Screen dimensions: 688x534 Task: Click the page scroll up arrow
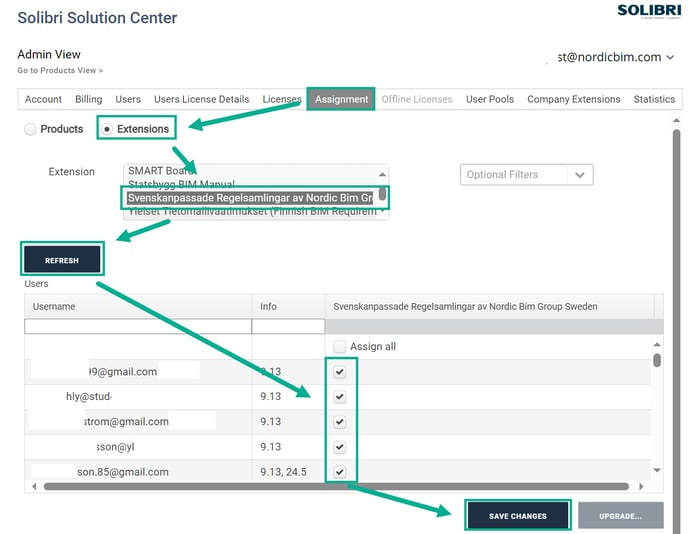pos(677,120)
